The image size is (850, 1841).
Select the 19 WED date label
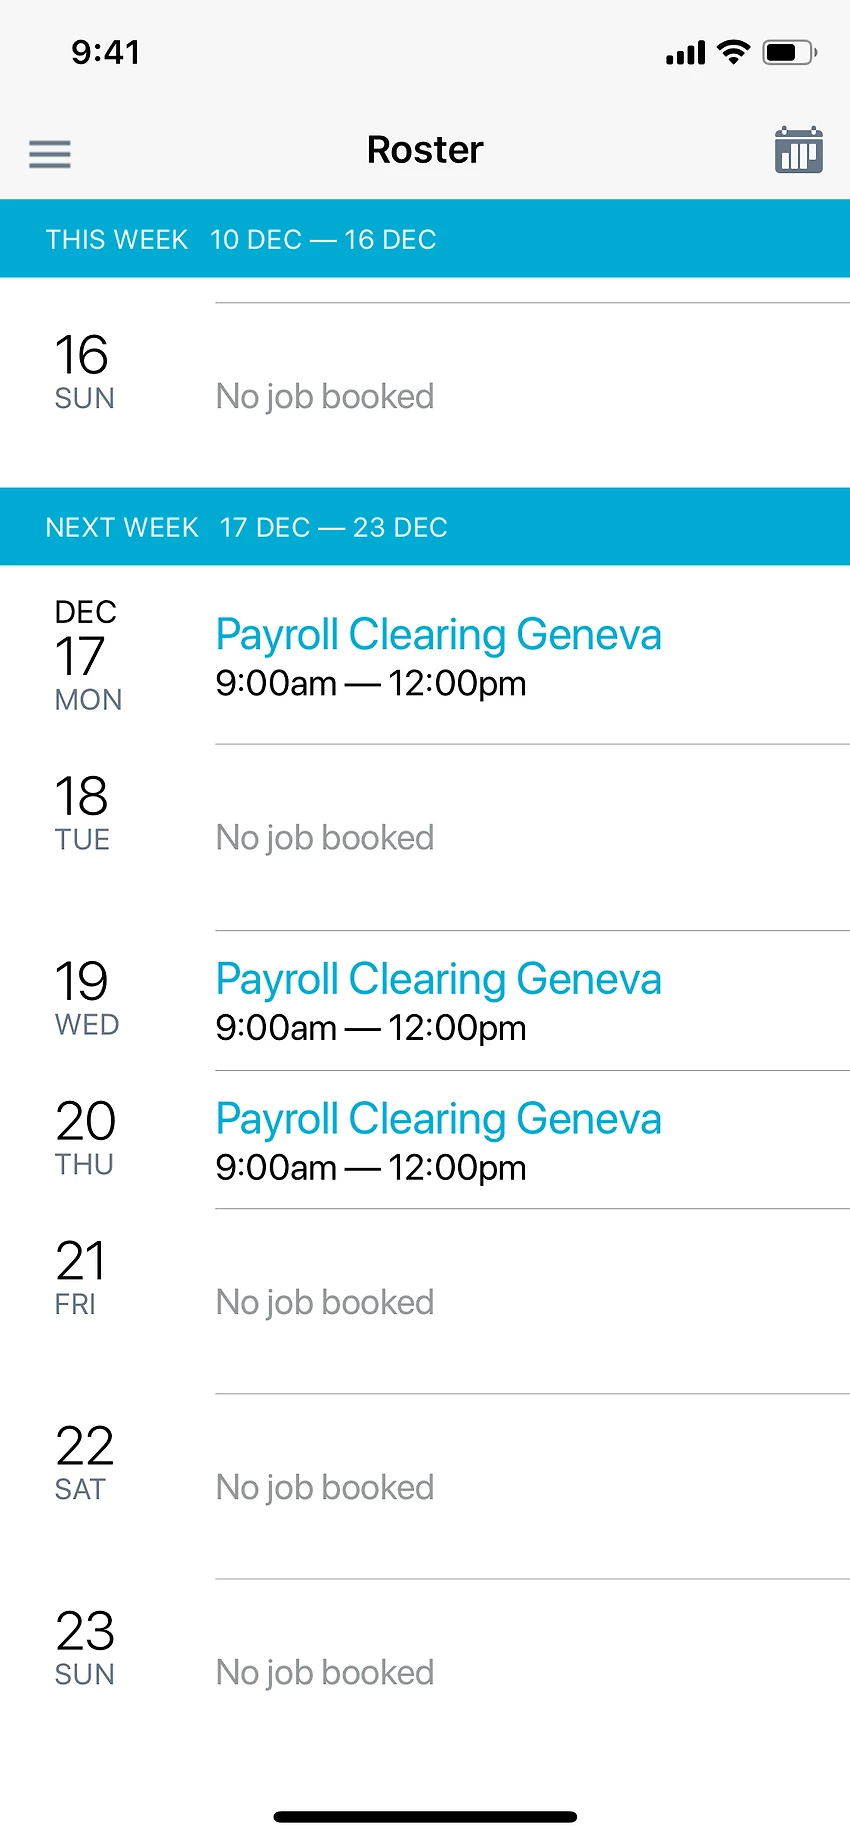click(x=86, y=996)
